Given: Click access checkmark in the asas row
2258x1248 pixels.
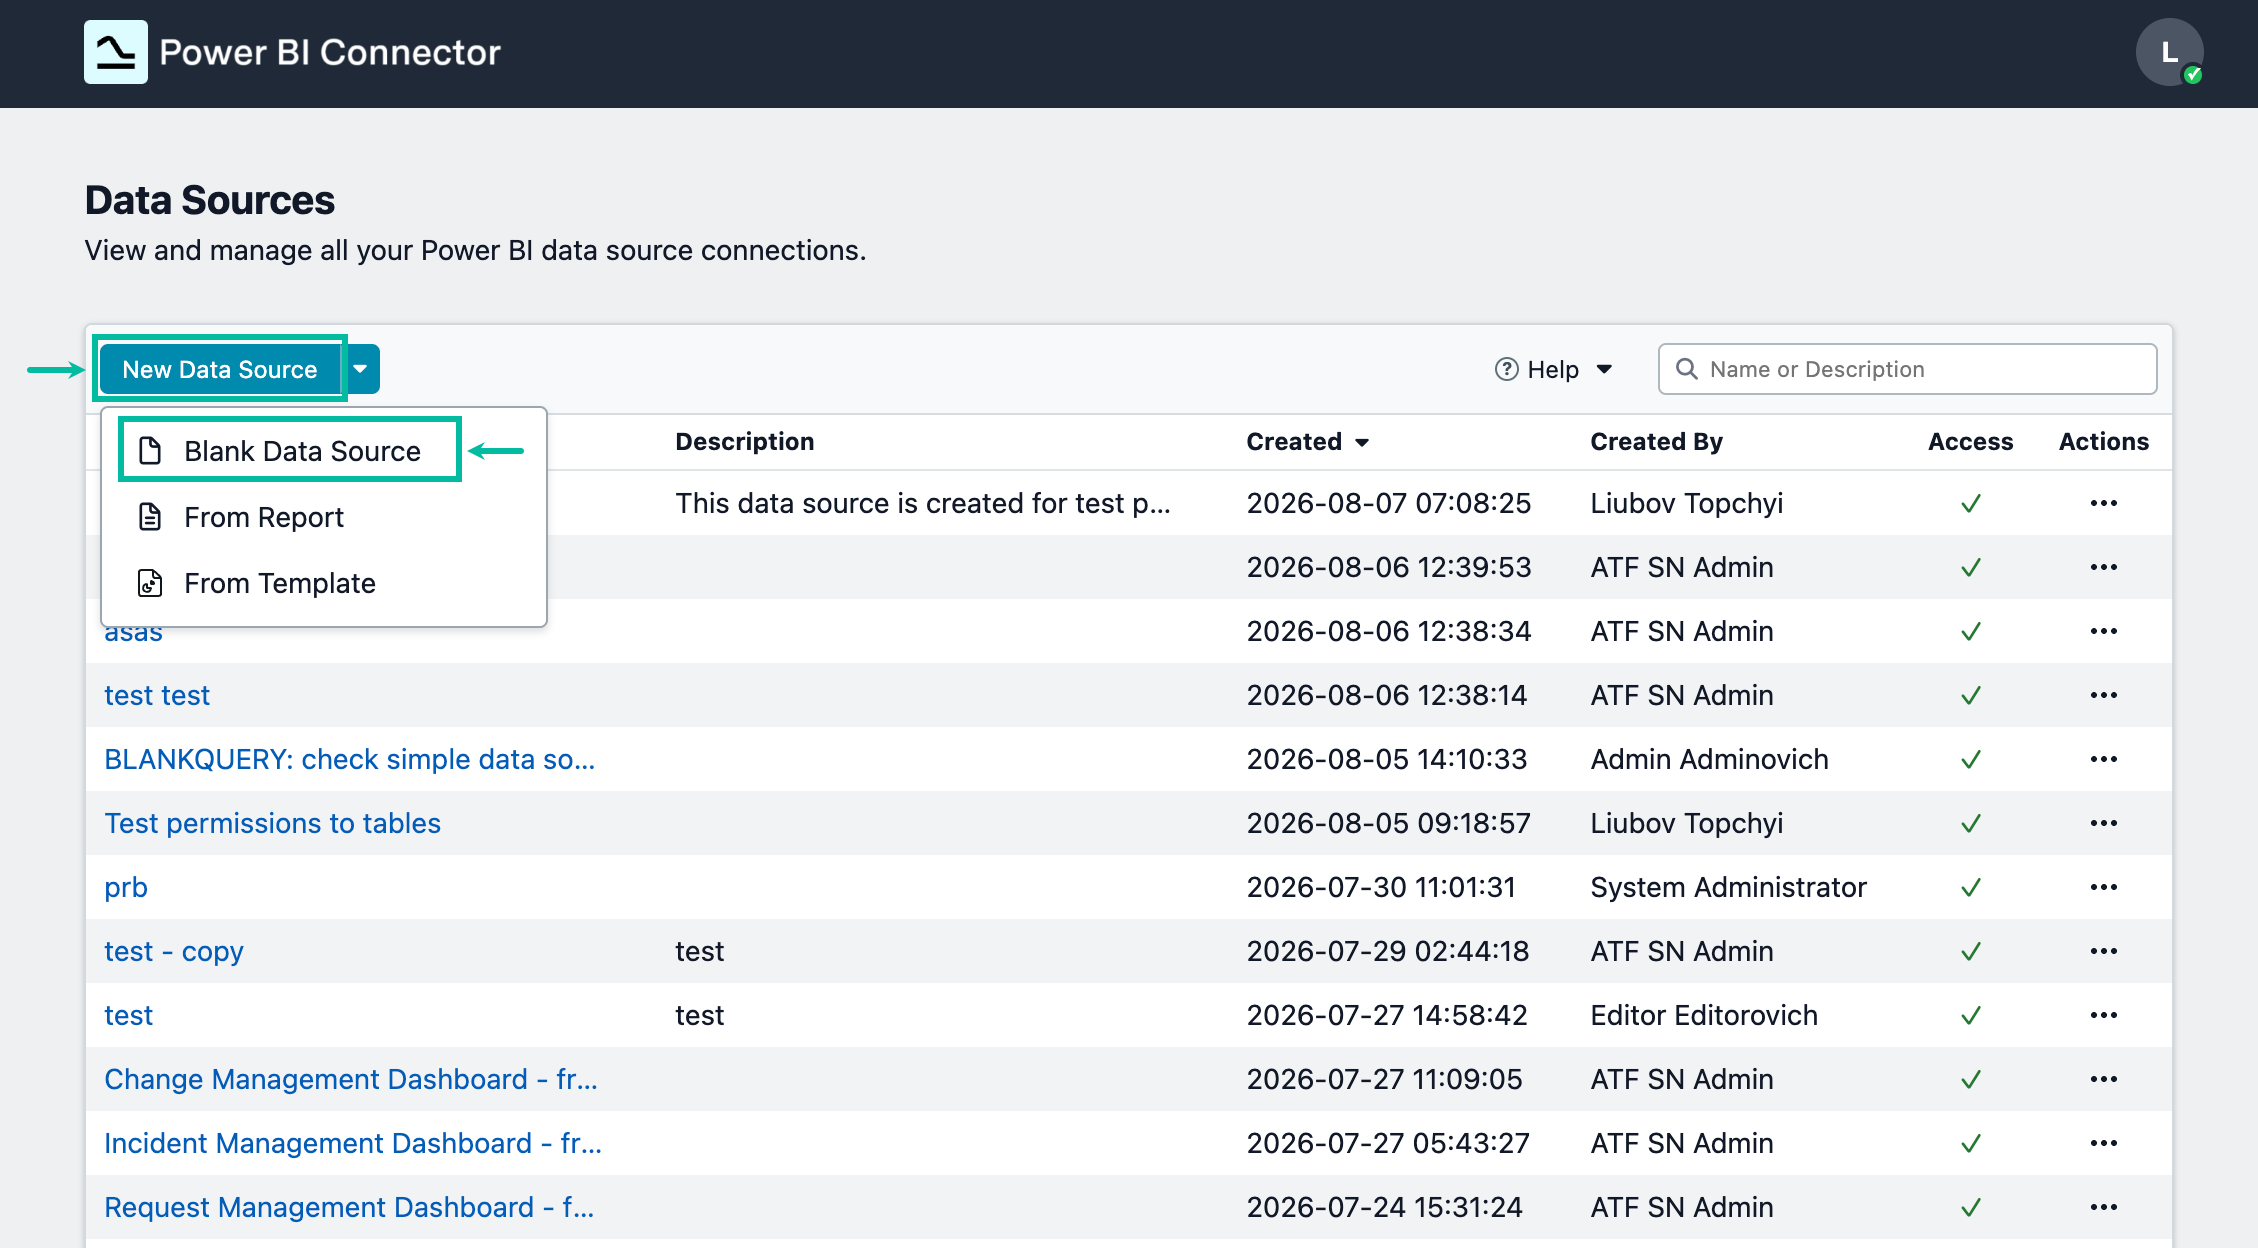Looking at the screenshot, I should [x=1971, y=631].
